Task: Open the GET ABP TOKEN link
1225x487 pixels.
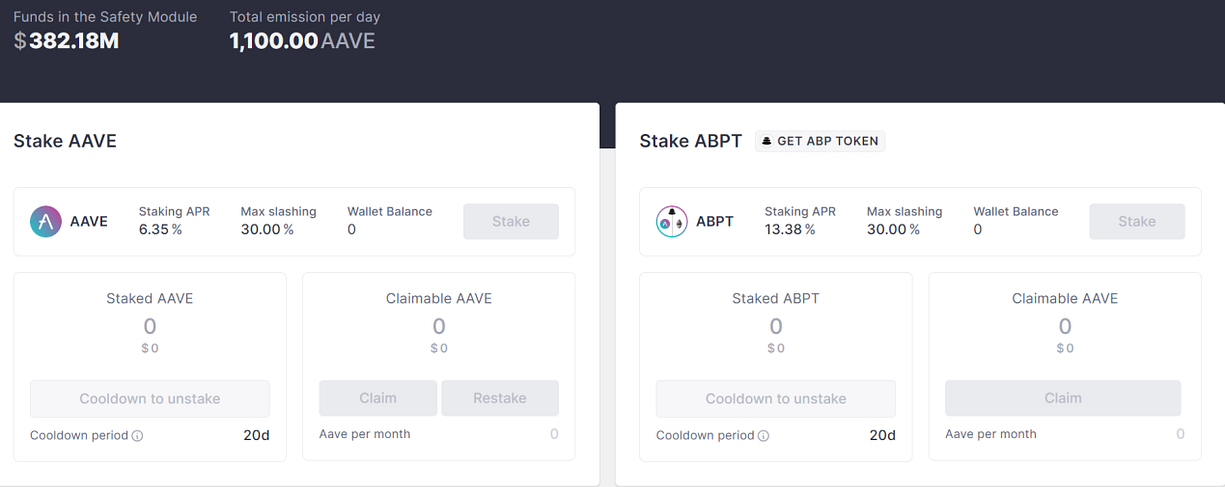Action: pos(821,141)
